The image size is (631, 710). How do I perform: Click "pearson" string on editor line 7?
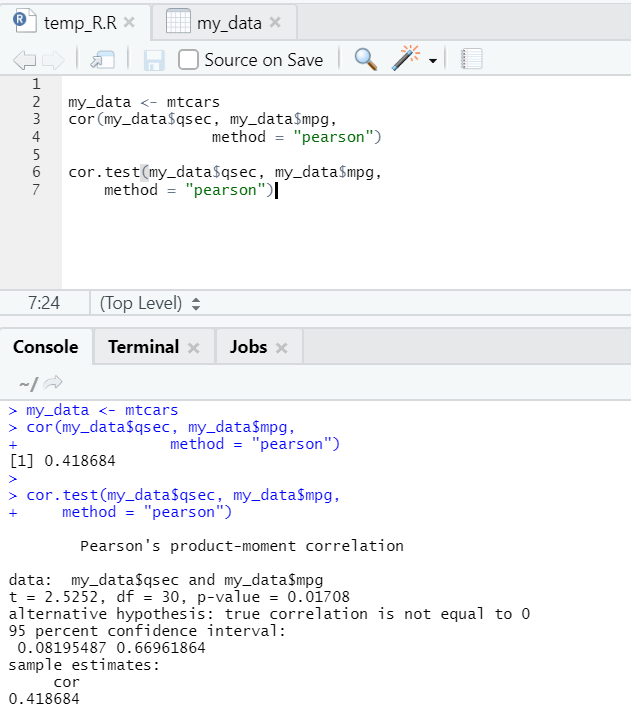(225, 190)
